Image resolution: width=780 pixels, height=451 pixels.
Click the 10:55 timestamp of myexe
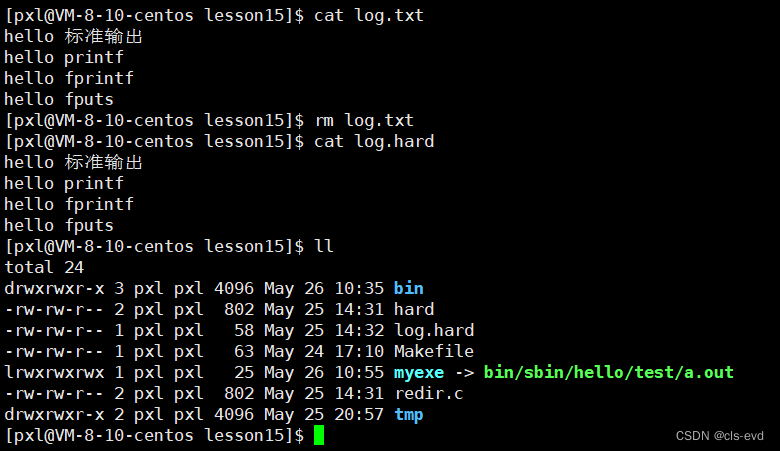click(359, 372)
